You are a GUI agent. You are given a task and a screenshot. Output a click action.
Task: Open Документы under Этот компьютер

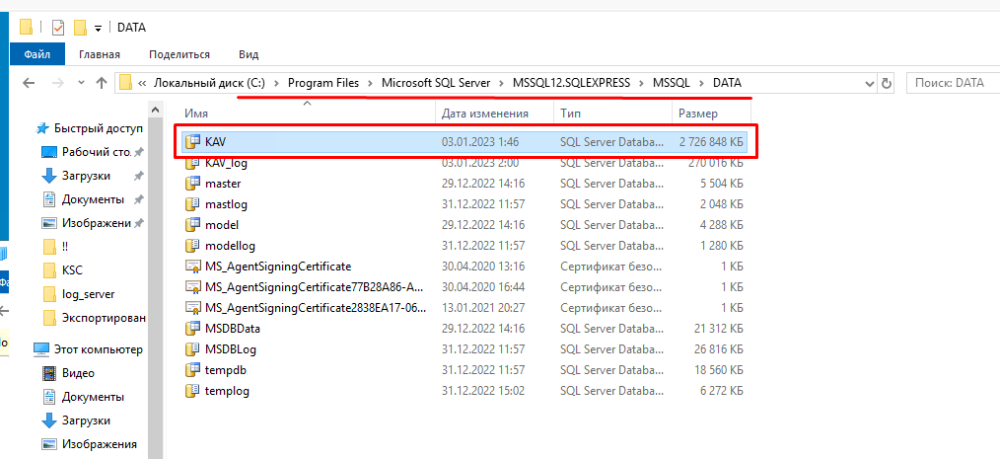92,397
